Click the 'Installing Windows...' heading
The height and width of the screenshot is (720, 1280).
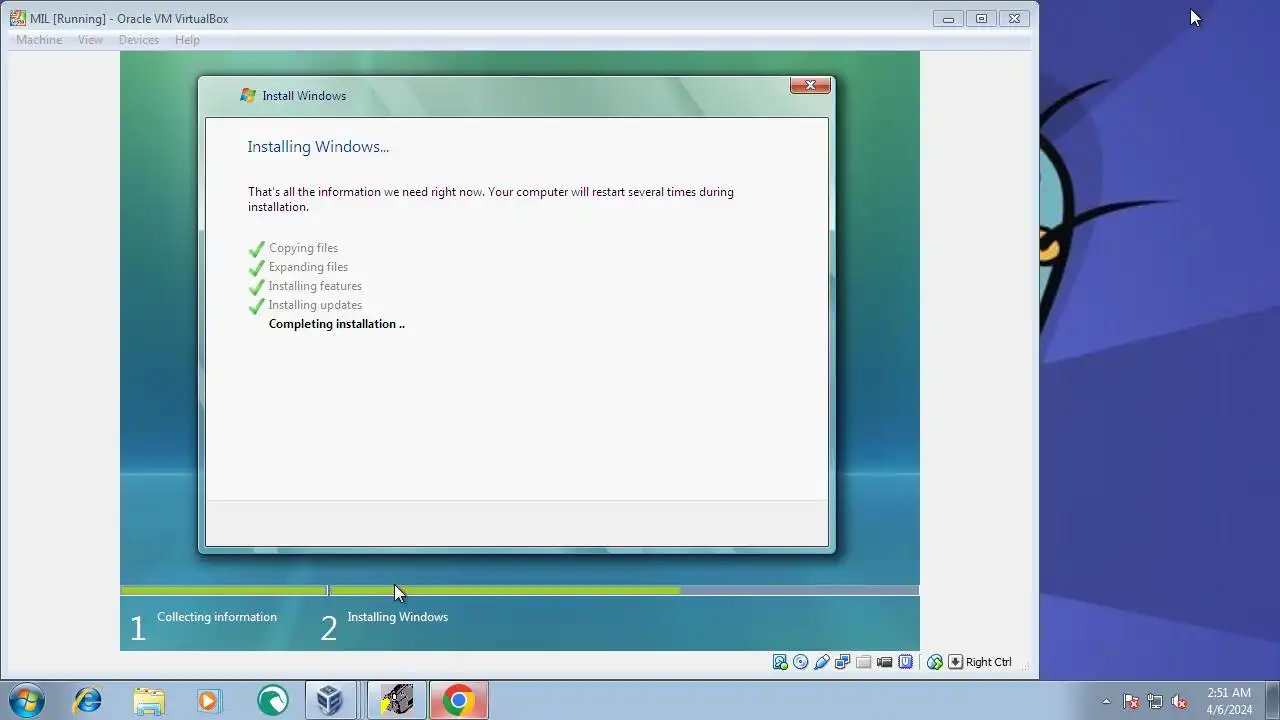[318, 147]
